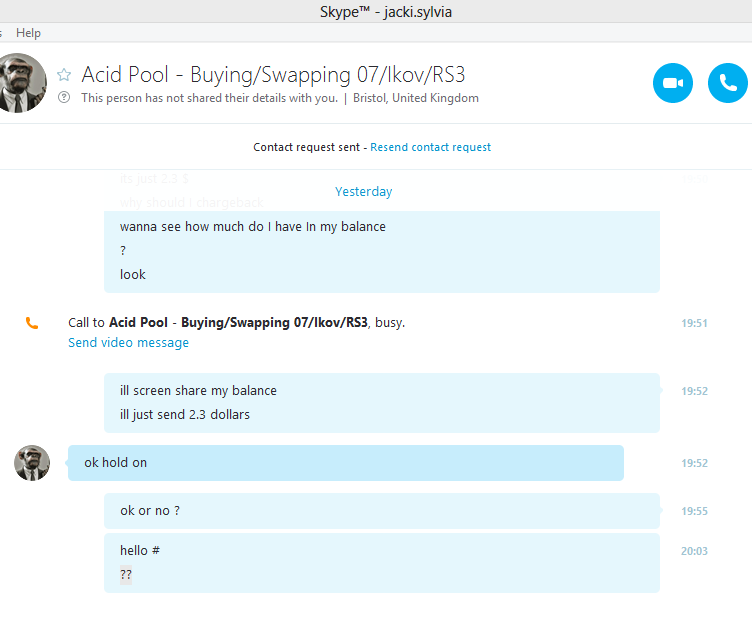This screenshot has width=752, height=621.
Task: Click the 19:51 call timestamp
Action: coord(694,323)
